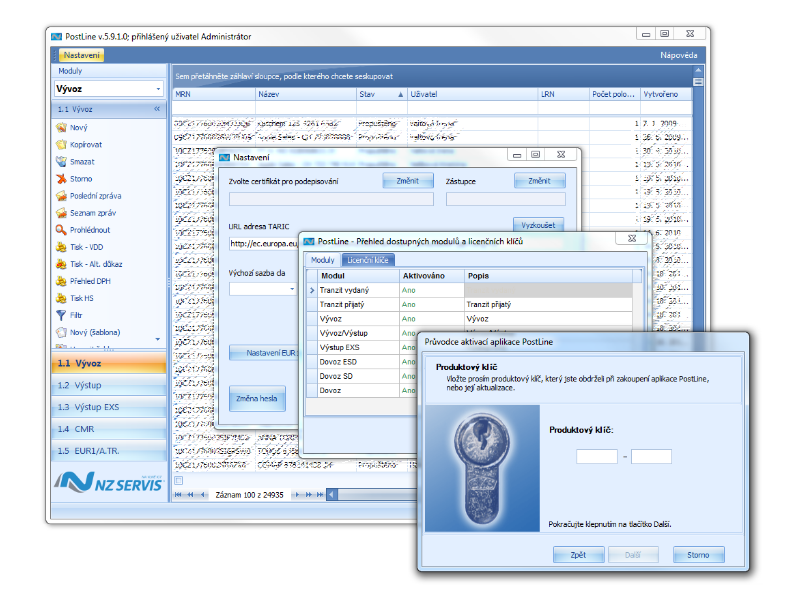Activate the Filtr funnel icon
Image resolution: width=800 pixels, height=600 pixels.
(x=61, y=315)
